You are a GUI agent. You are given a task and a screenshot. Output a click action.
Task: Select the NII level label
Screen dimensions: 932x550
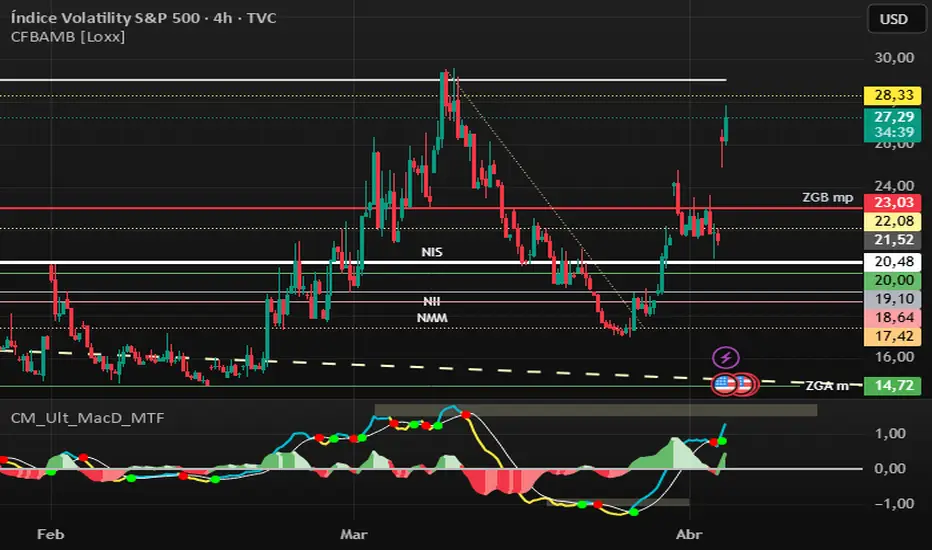(432, 301)
